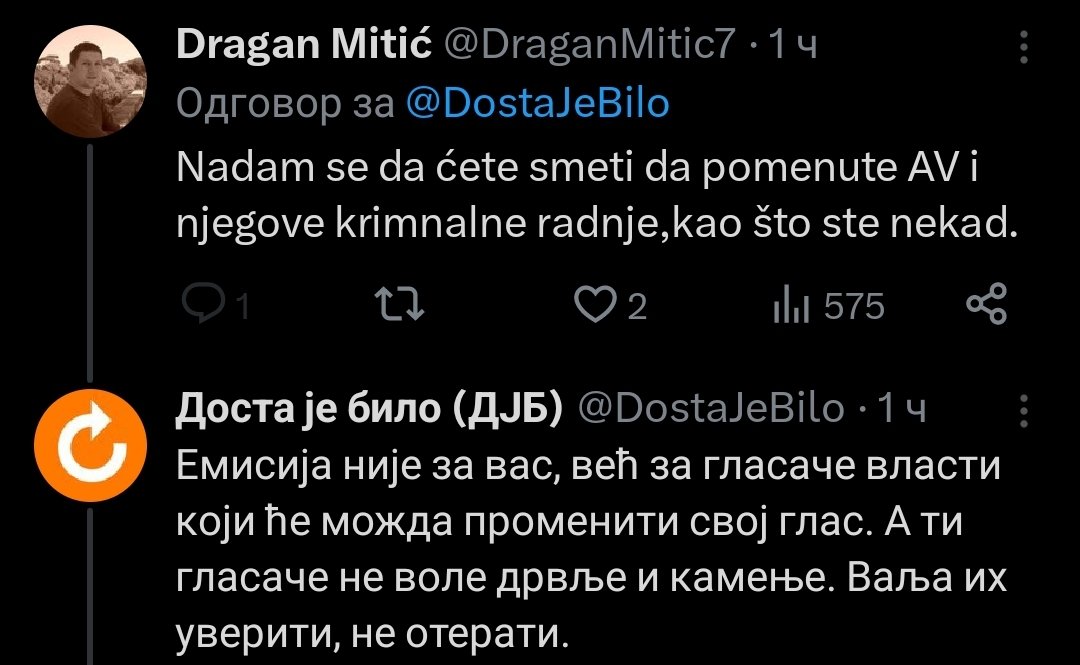Image resolution: width=1080 pixels, height=665 pixels.
Task: Click the blue @DostaJeBilo mention link
Action: click(537, 101)
